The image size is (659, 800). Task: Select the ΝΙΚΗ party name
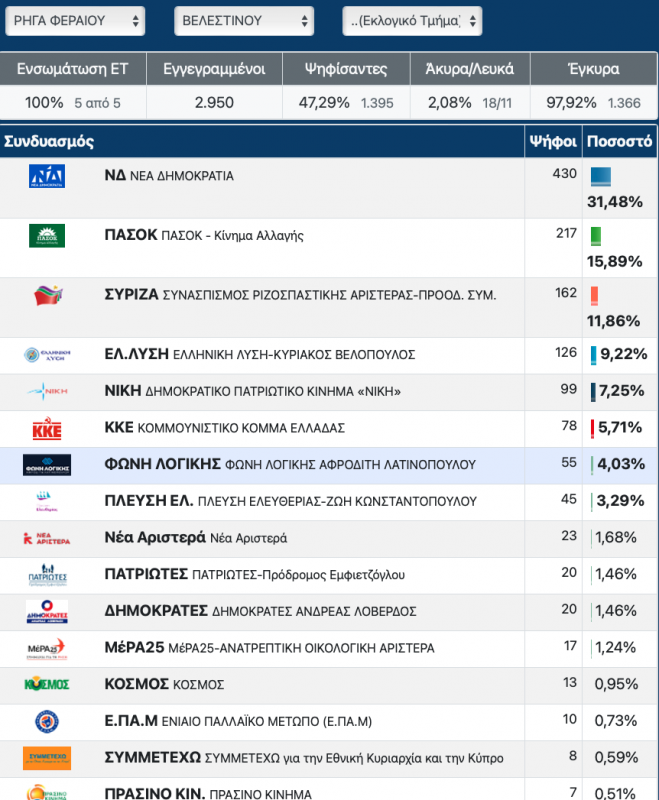click(252, 391)
